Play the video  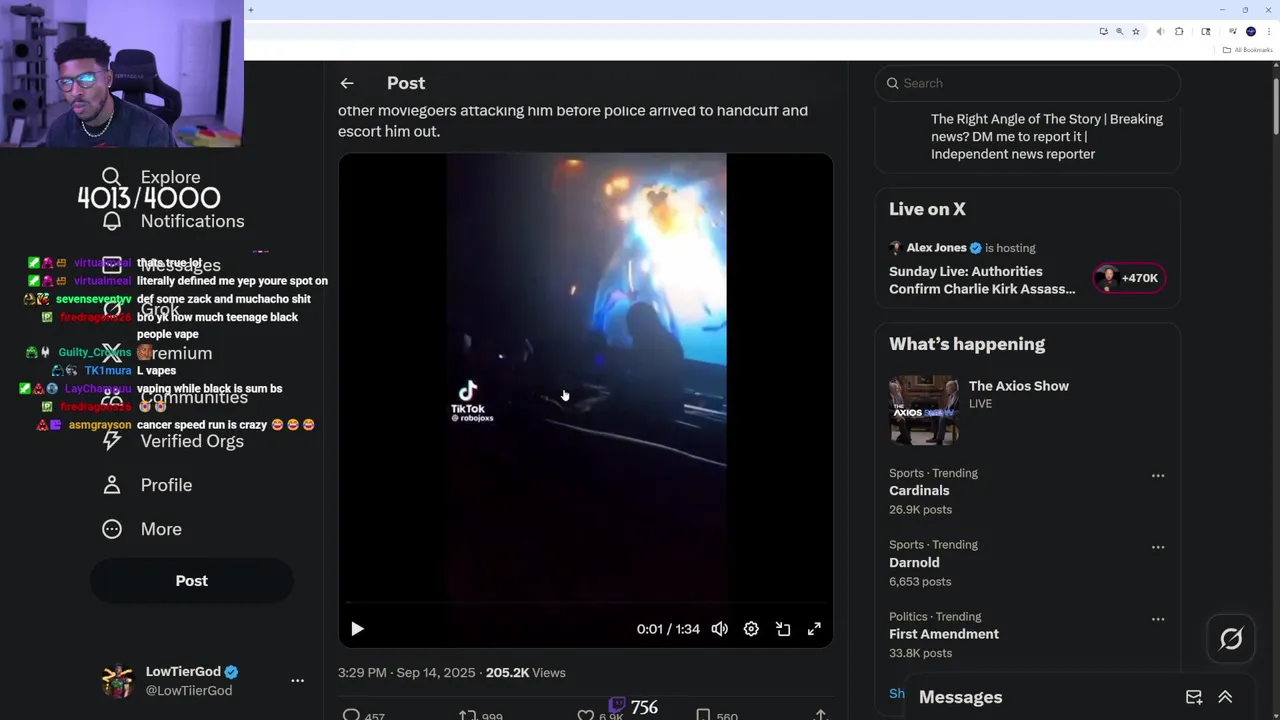[357, 629]
